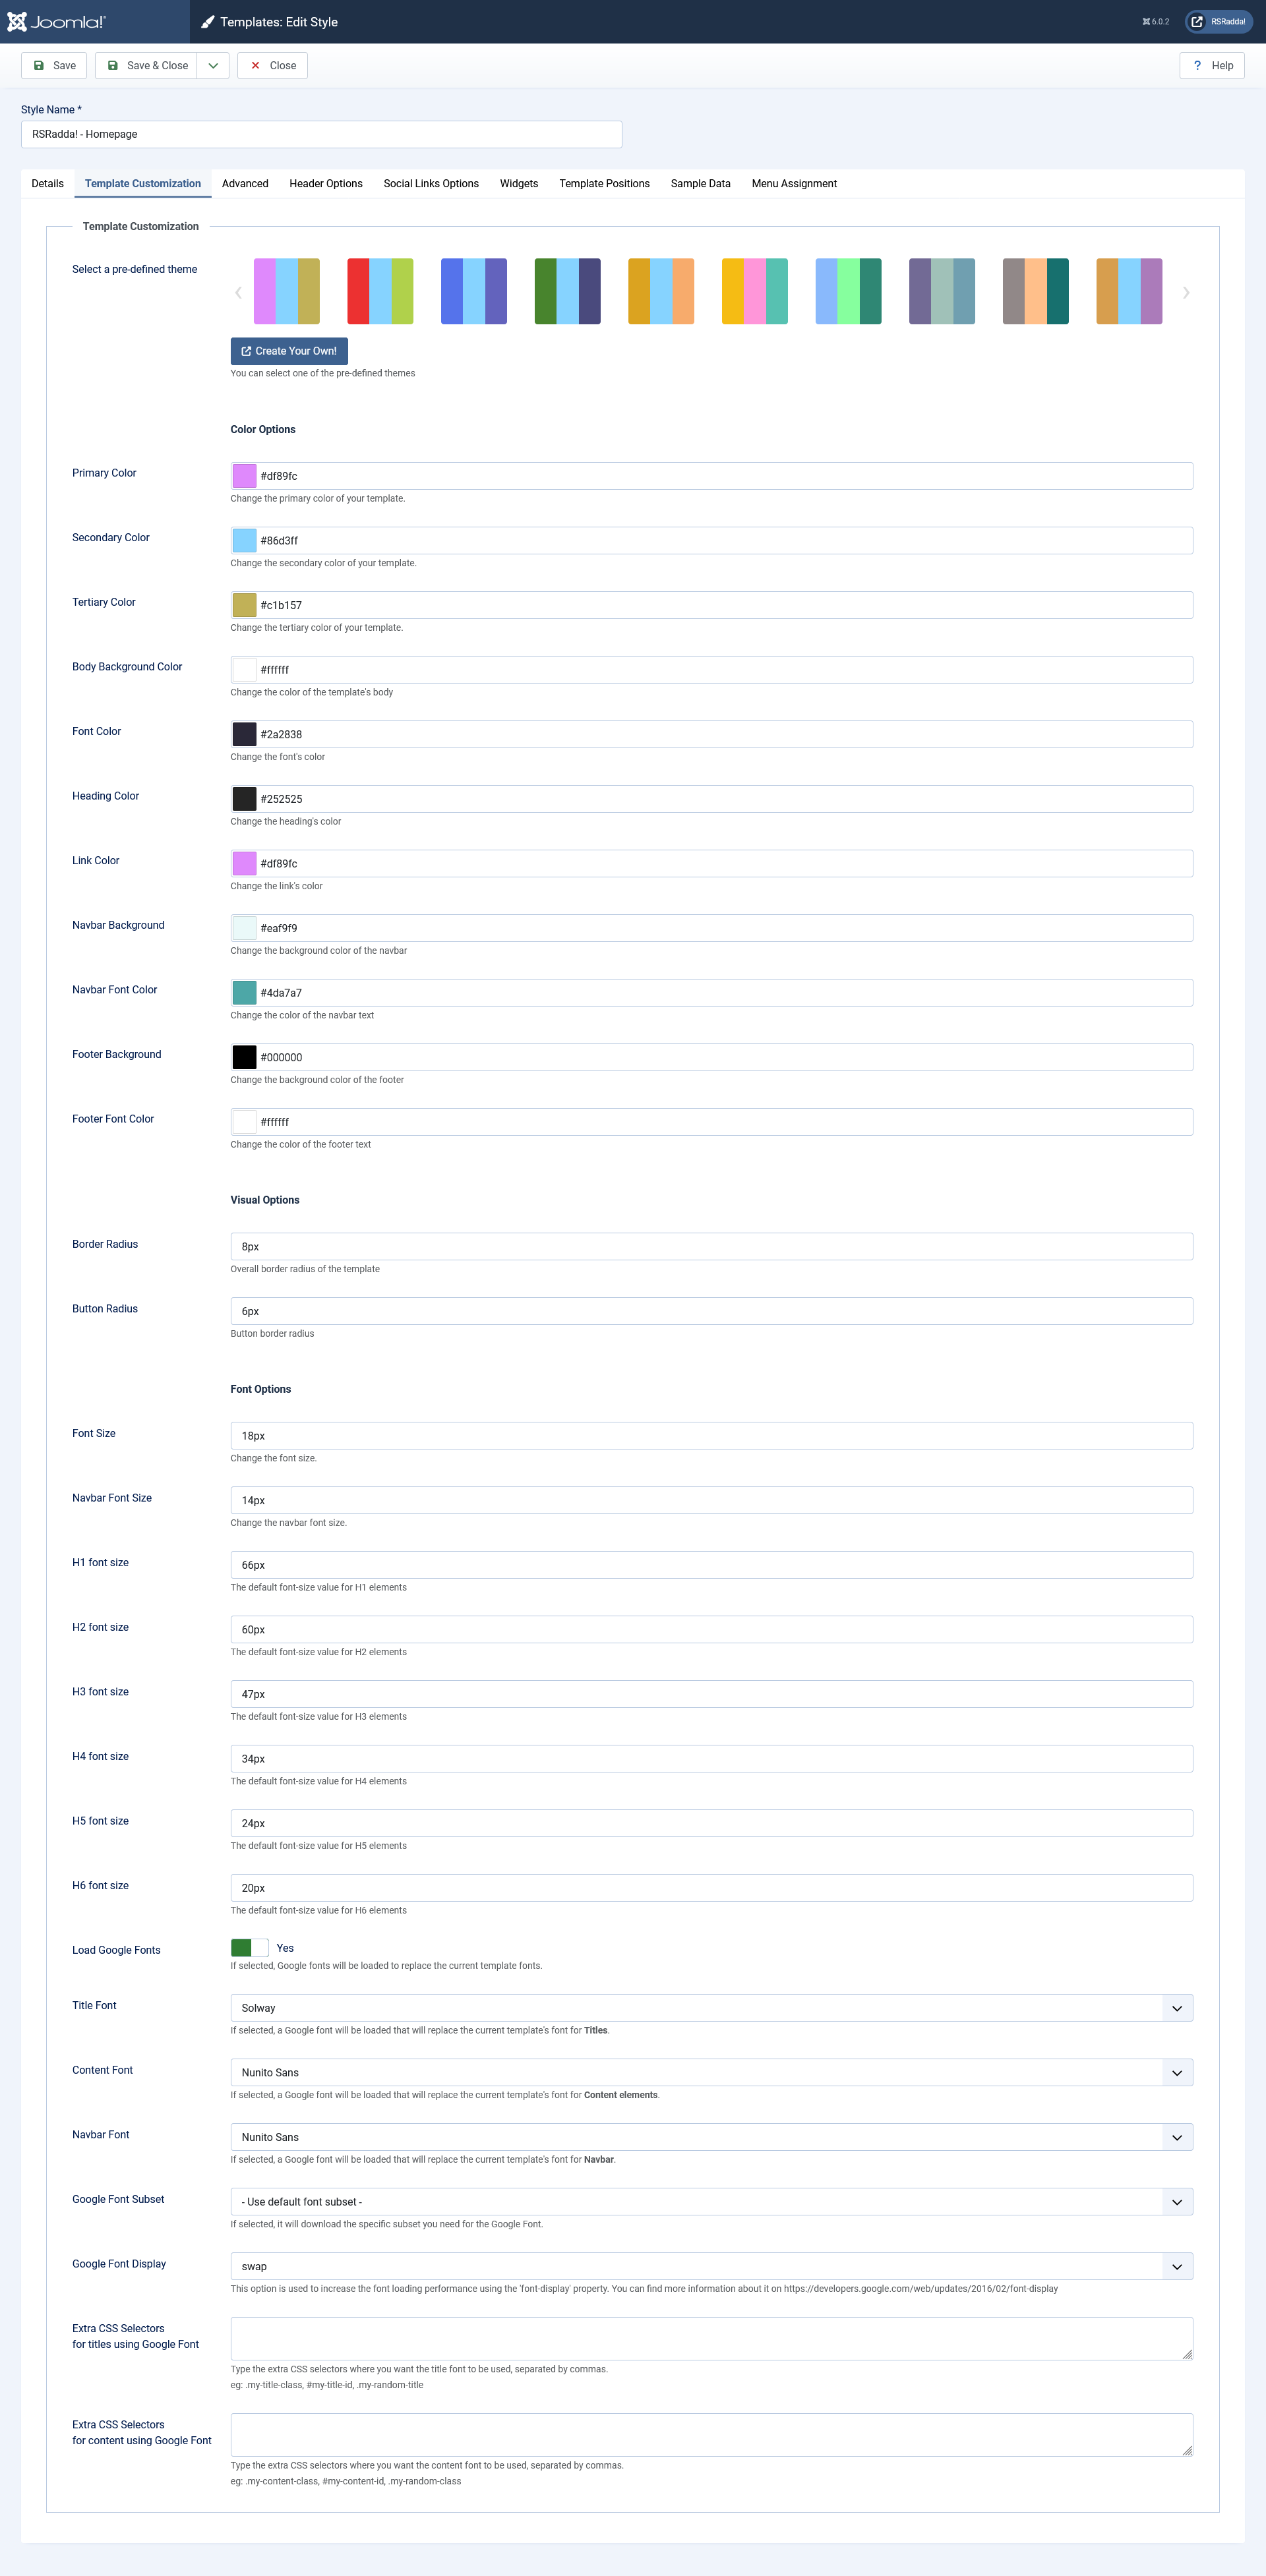The width and height of the screenshot is (1266, 2576).
Task: Click the Border Radius input field
Action: (711, 1247)
